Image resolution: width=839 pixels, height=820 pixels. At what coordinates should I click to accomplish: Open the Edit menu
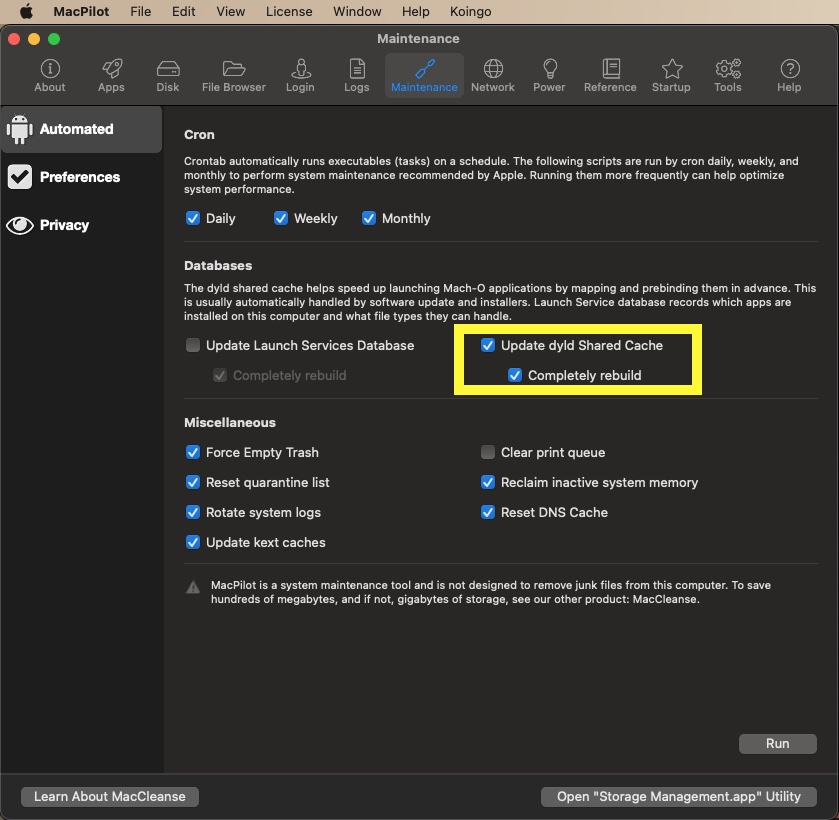(184, 11)
